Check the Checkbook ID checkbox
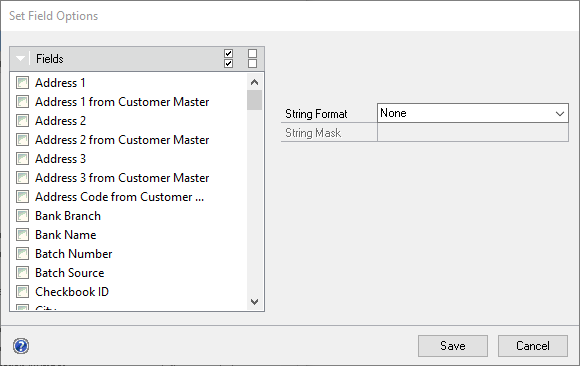 [x=23, y=292]
